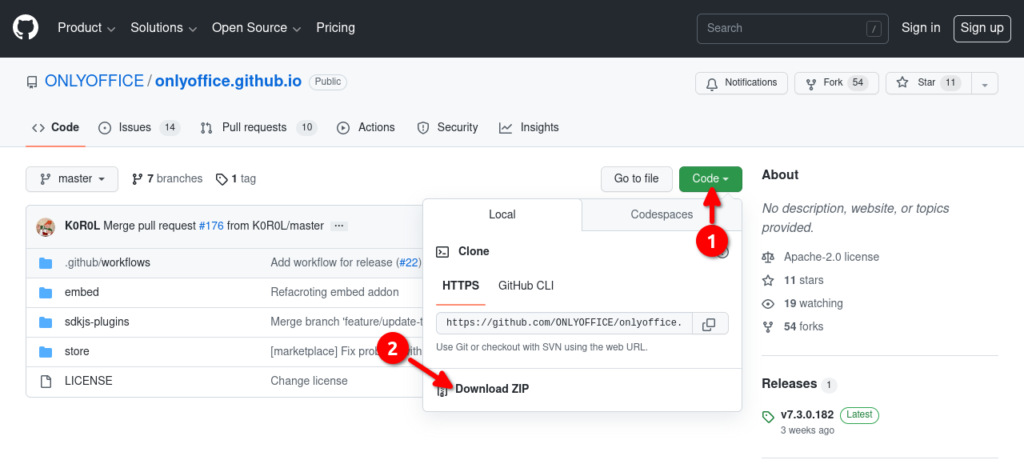Open the ONLYOFFICE owner link
The image size is (1024, 476).
pos(94,81)
